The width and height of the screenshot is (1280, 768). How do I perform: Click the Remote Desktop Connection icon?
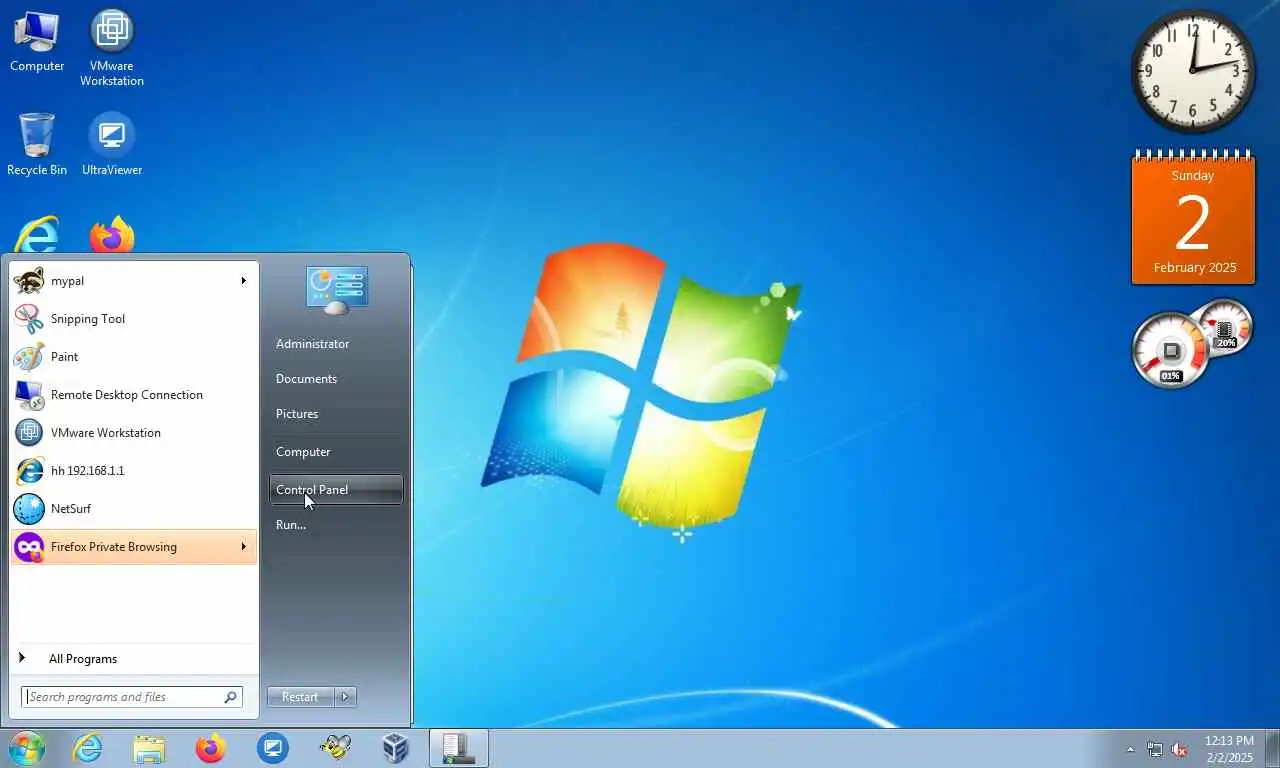29,395
